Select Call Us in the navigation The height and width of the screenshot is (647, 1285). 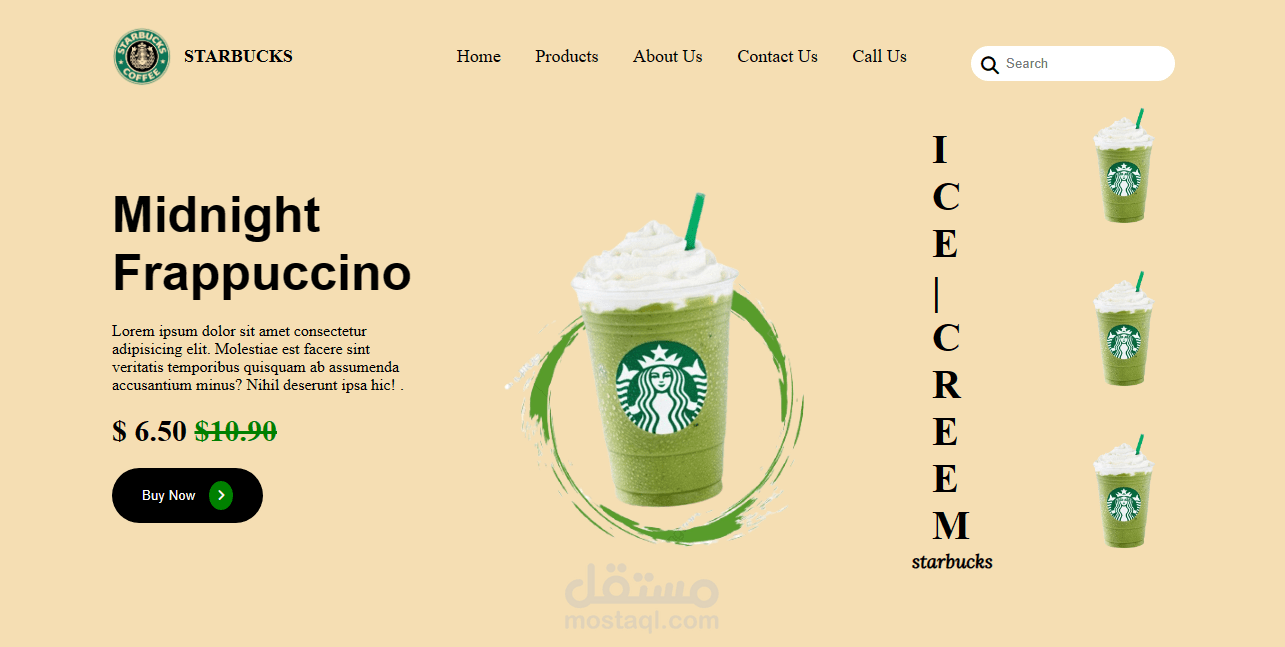pyautogui.click(x=880, y=56)
